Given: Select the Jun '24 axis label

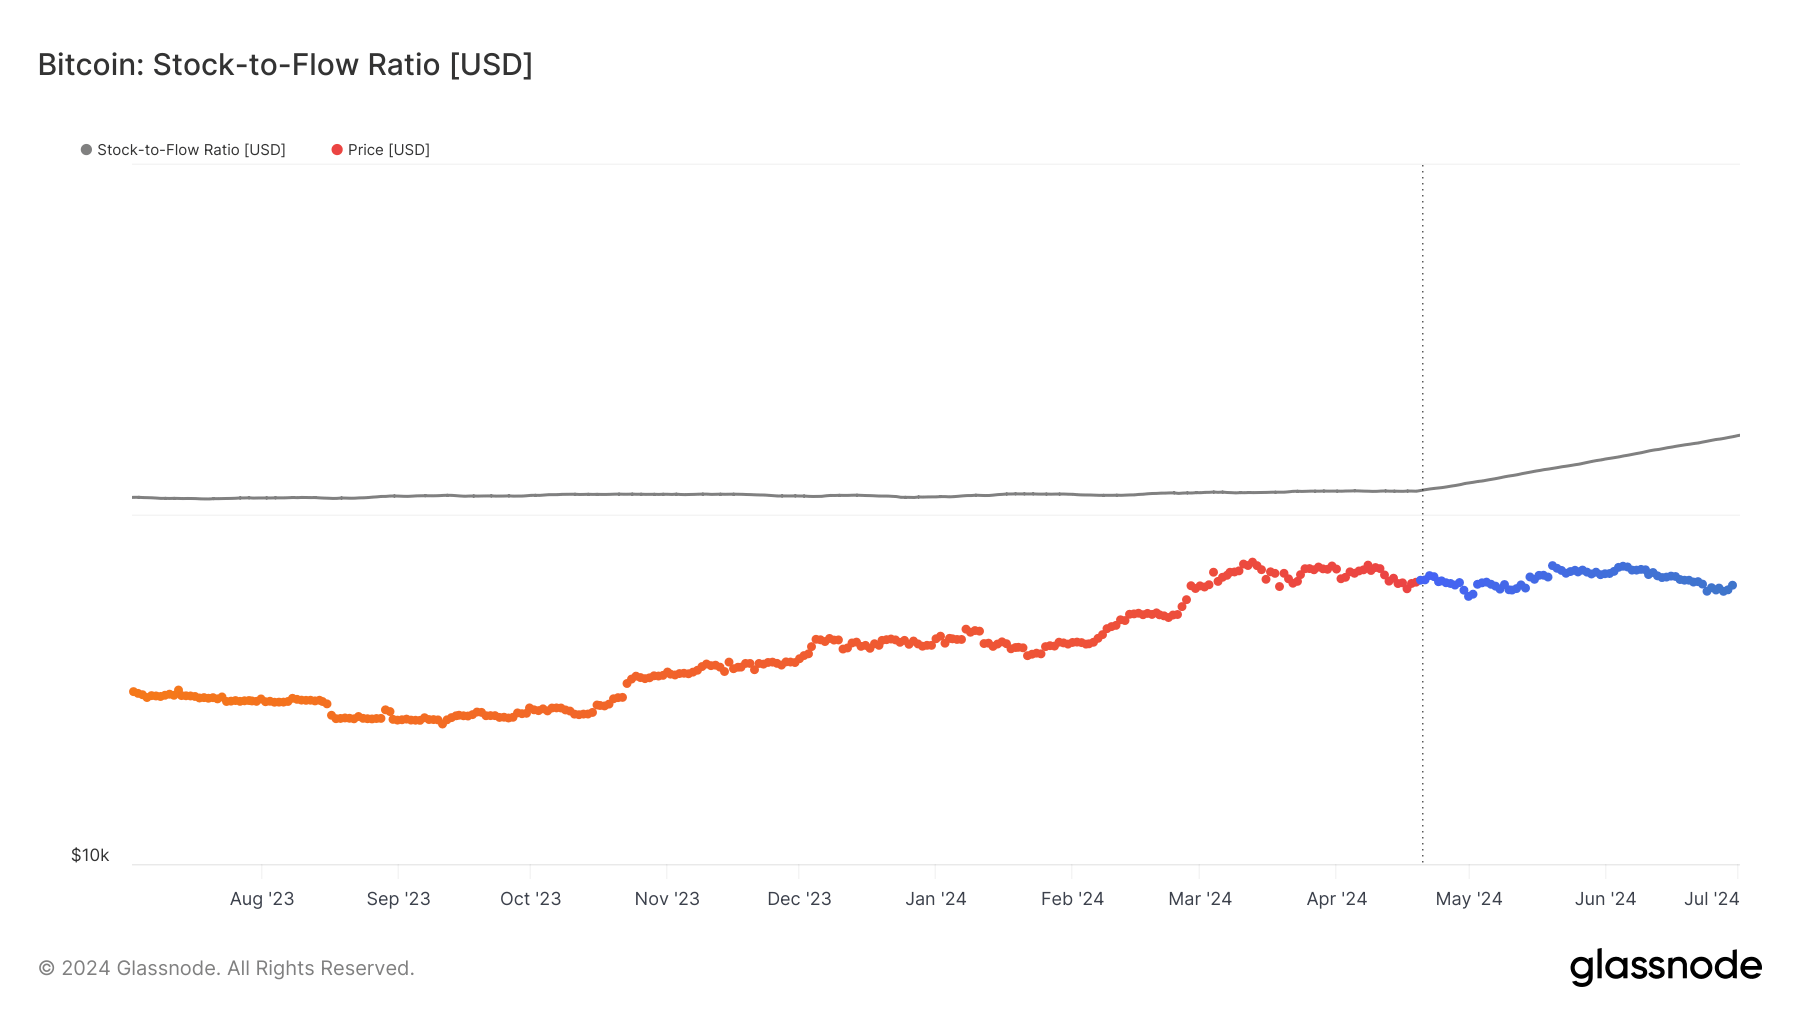Looking at the screenshot, I should coord(1605,899).
